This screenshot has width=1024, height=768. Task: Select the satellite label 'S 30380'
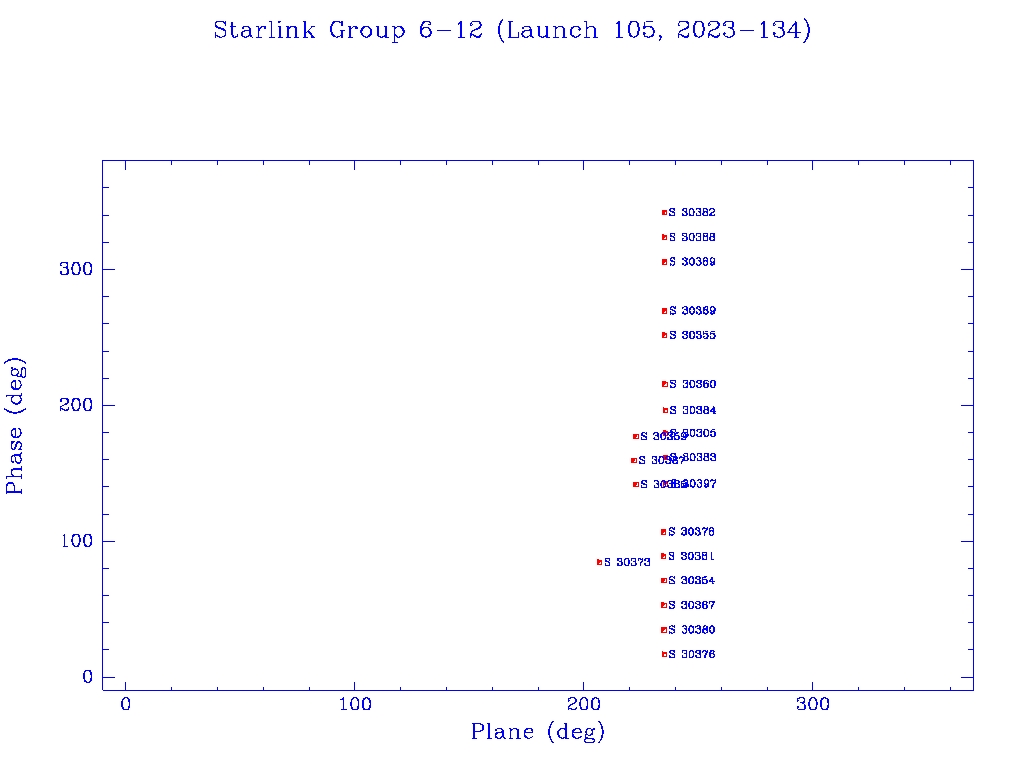pos(692,630)
